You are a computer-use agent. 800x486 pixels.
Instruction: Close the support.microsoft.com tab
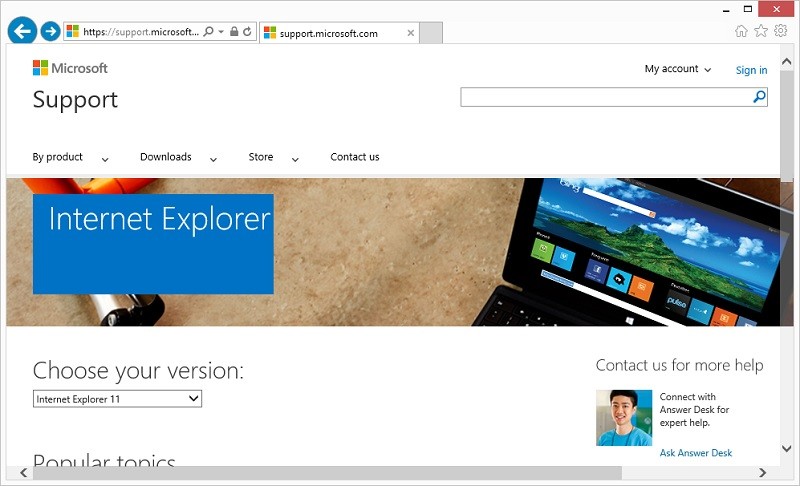pyautogui.click(x=411, y=33)
